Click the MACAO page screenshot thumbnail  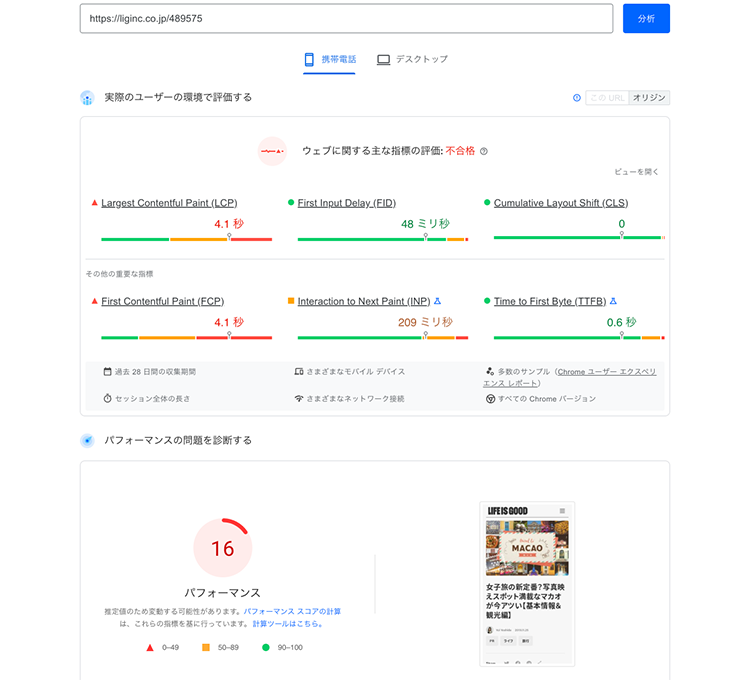(x=527, y=584)
